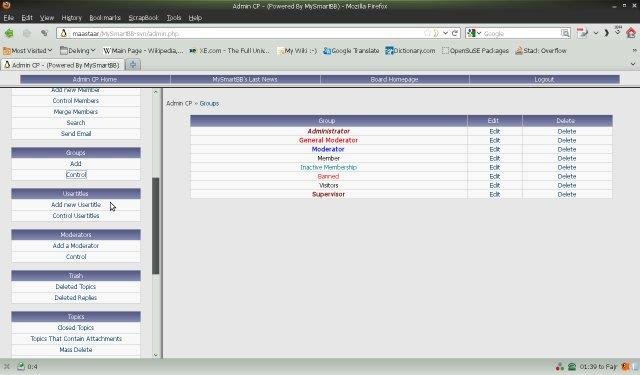The image size is (640, 375).
Task: Open the Help menu
Action: click(195, 18)
